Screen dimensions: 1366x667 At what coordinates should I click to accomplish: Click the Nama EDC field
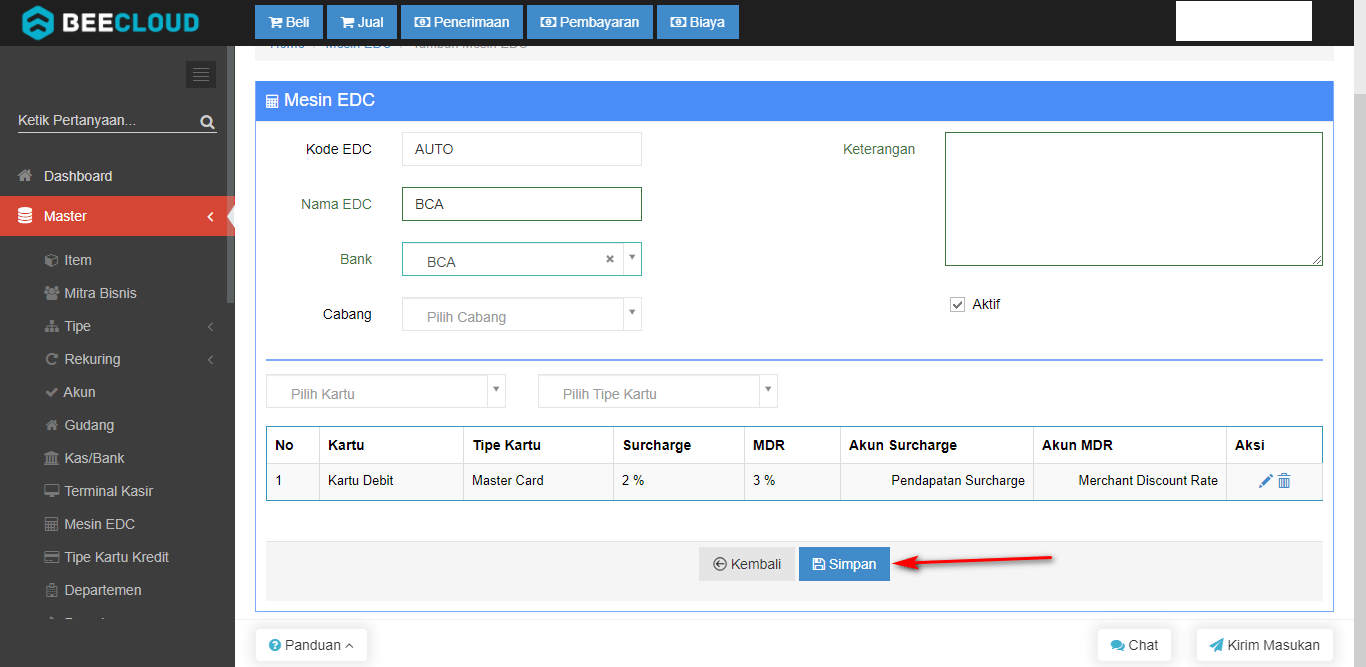tap(522, 204)
